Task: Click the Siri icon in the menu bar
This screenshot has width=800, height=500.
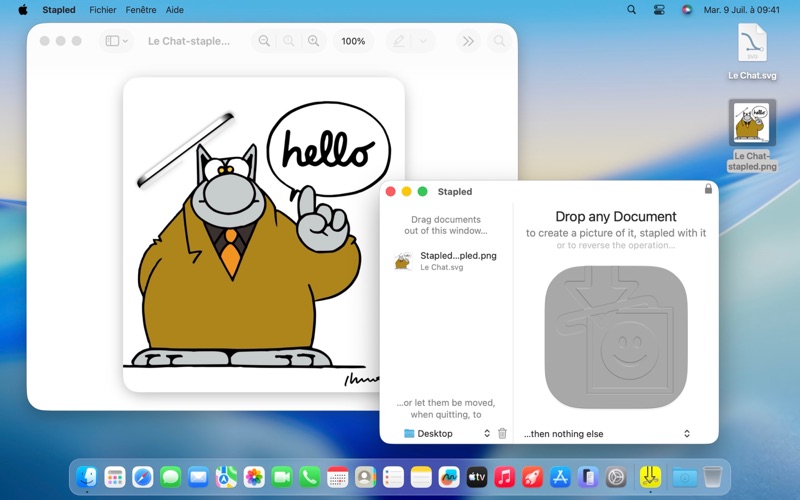Action: [x=687, y=10]
